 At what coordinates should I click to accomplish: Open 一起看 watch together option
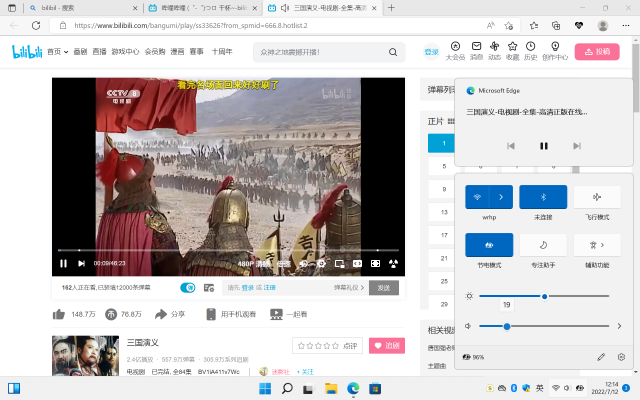click(289, 314)
